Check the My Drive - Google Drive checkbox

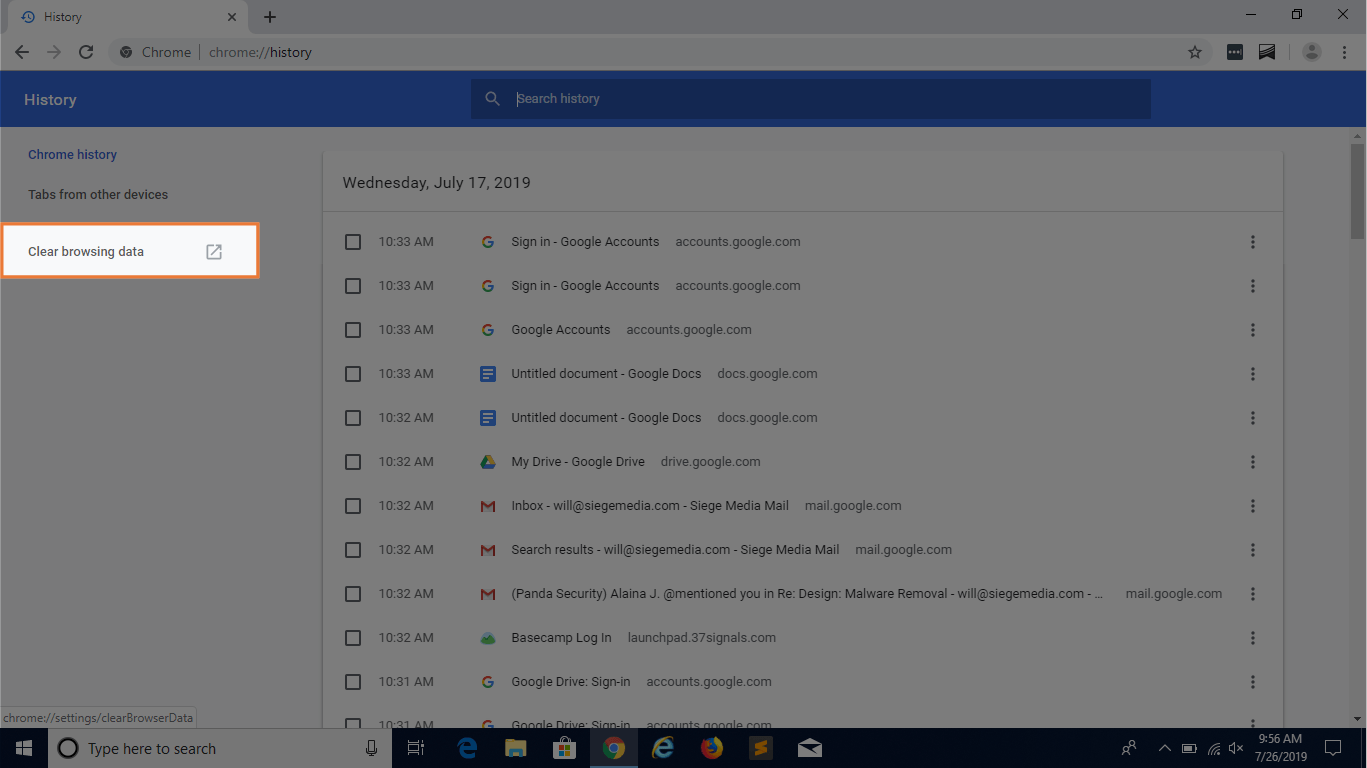point(353,462)
